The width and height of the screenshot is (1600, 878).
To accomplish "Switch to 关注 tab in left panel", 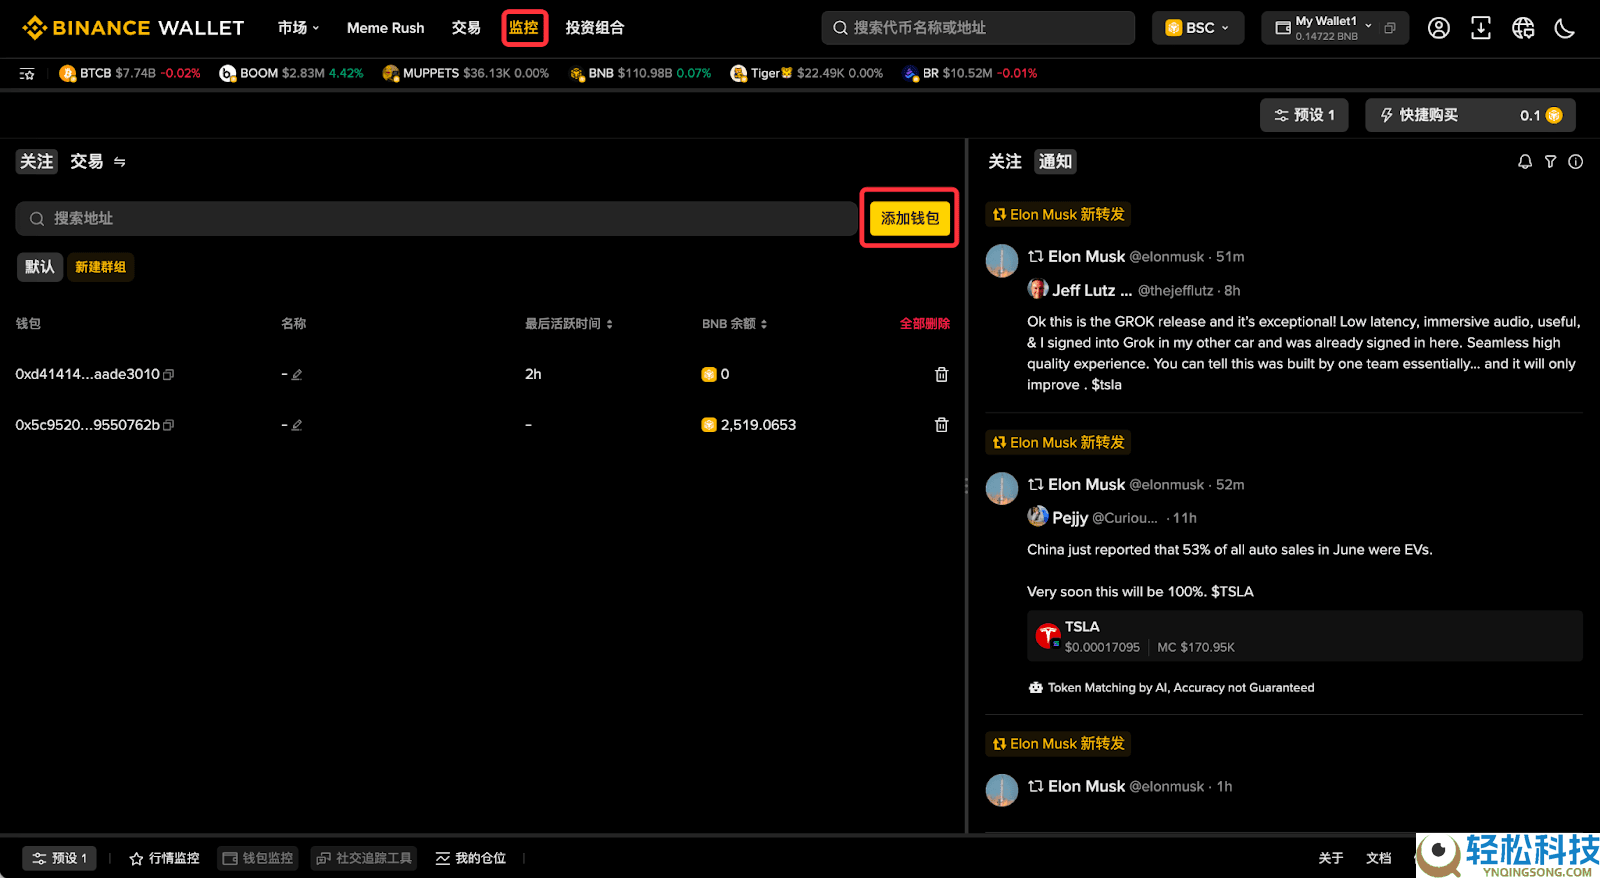I will click(x=37, y=161).
